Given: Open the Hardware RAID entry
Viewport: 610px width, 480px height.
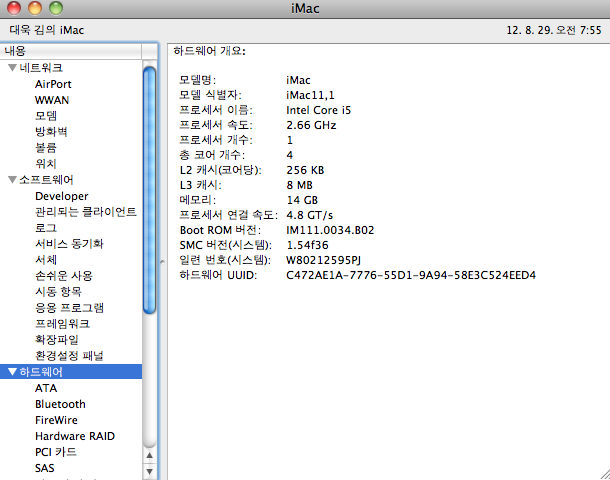Looking at the screenshot, I should tap(75, 436).
